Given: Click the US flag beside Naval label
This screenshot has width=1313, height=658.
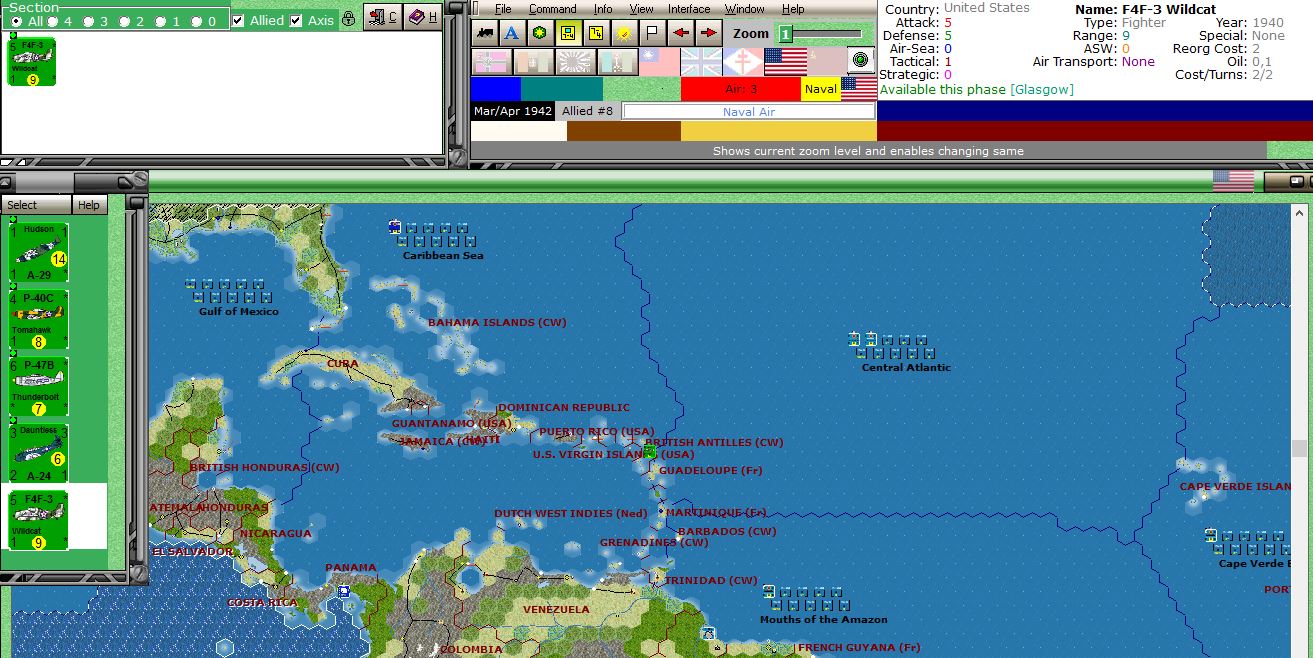Looking at the screenshot, I should 858,89.
